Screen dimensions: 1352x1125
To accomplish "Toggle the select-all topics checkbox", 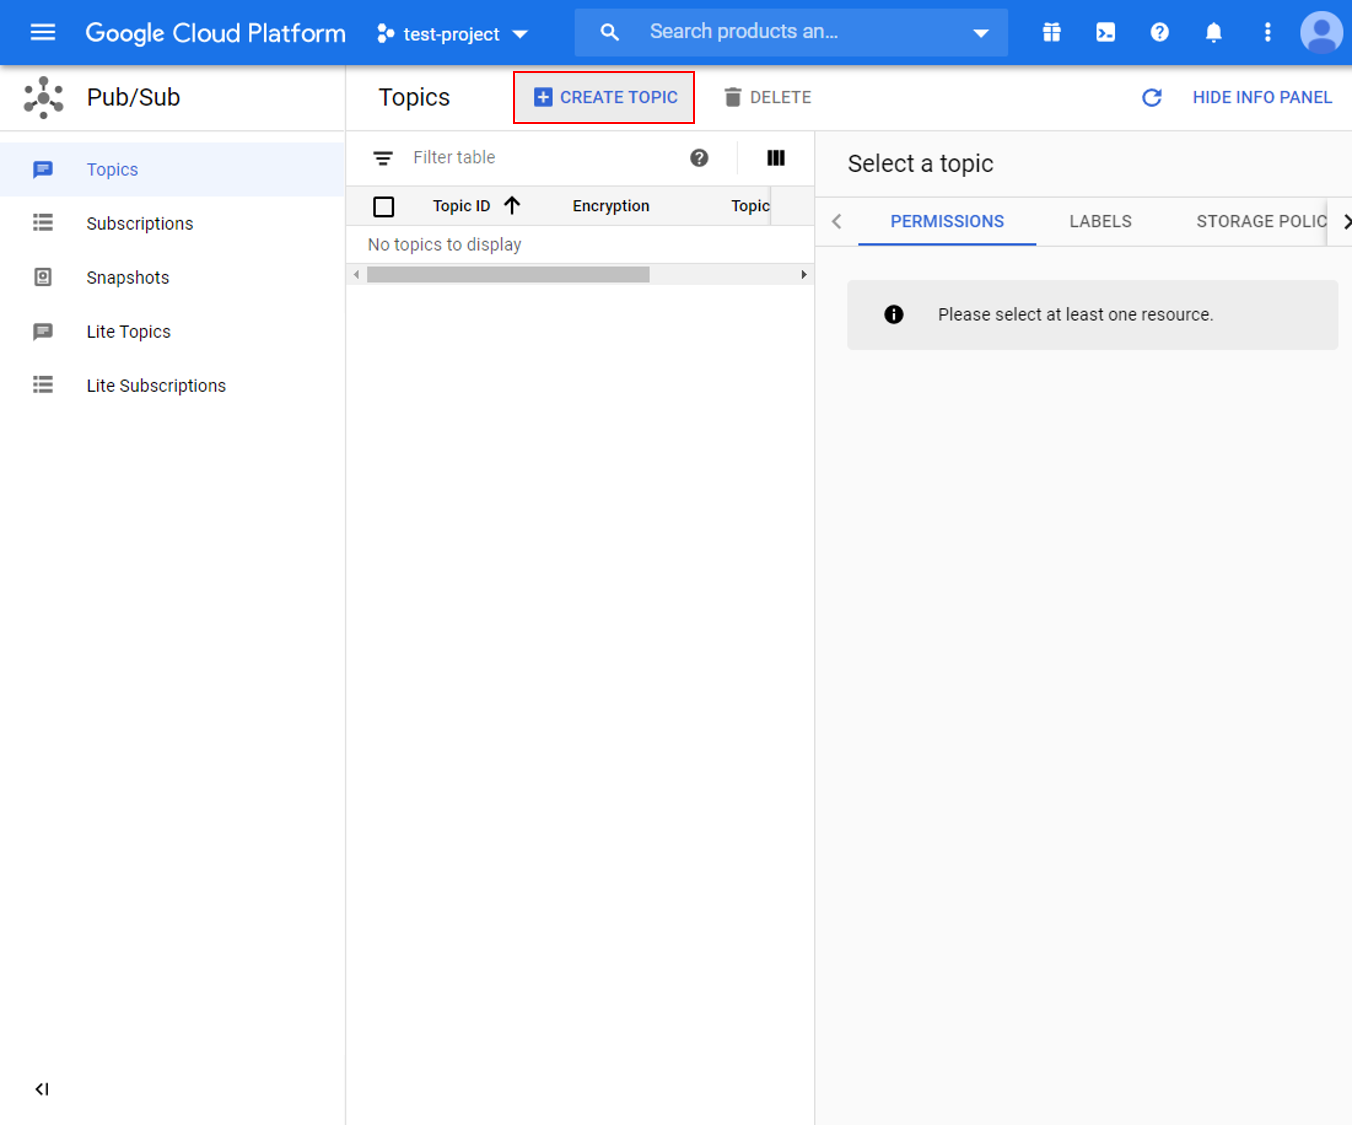I will click(x=383, y=207).
